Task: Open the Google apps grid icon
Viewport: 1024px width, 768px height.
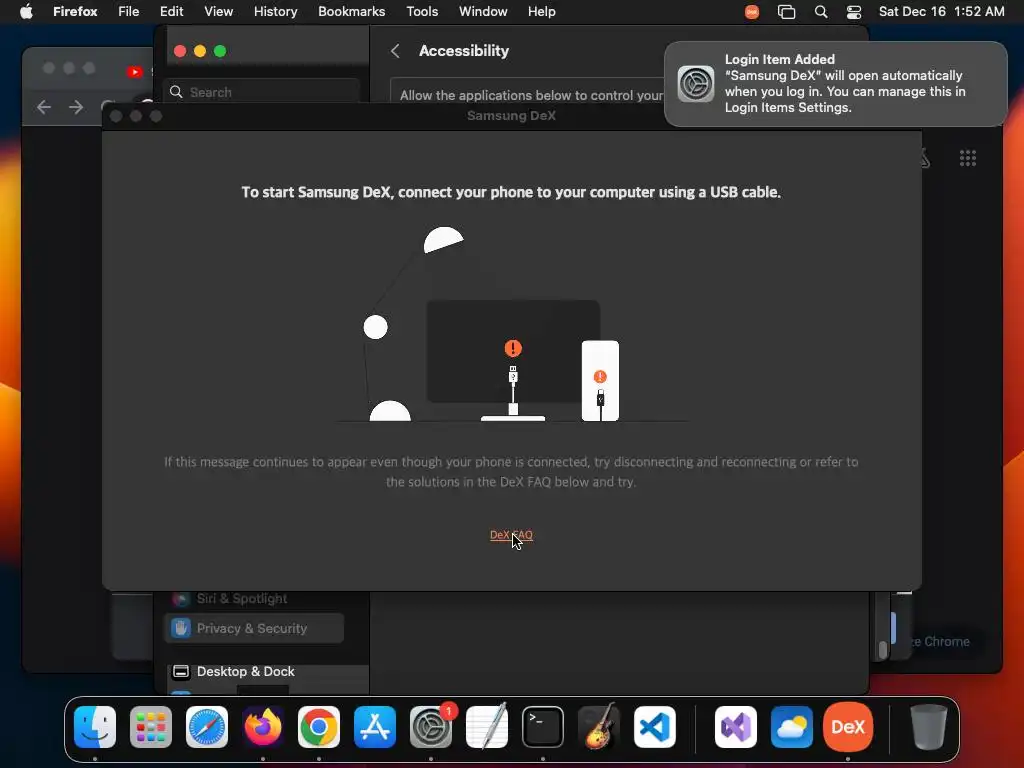Action: coord(968,158)
